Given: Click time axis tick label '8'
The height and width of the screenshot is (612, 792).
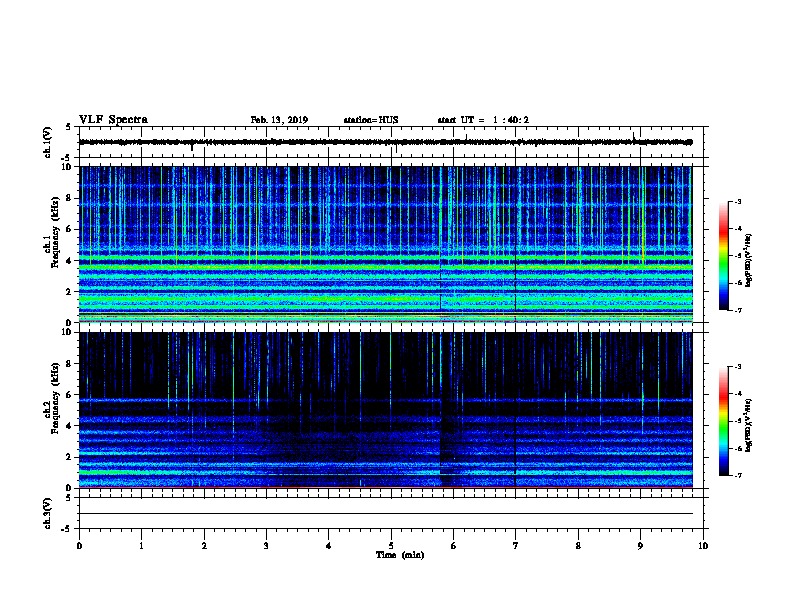Looking at the screenshot, I should (x=578, y=546).
